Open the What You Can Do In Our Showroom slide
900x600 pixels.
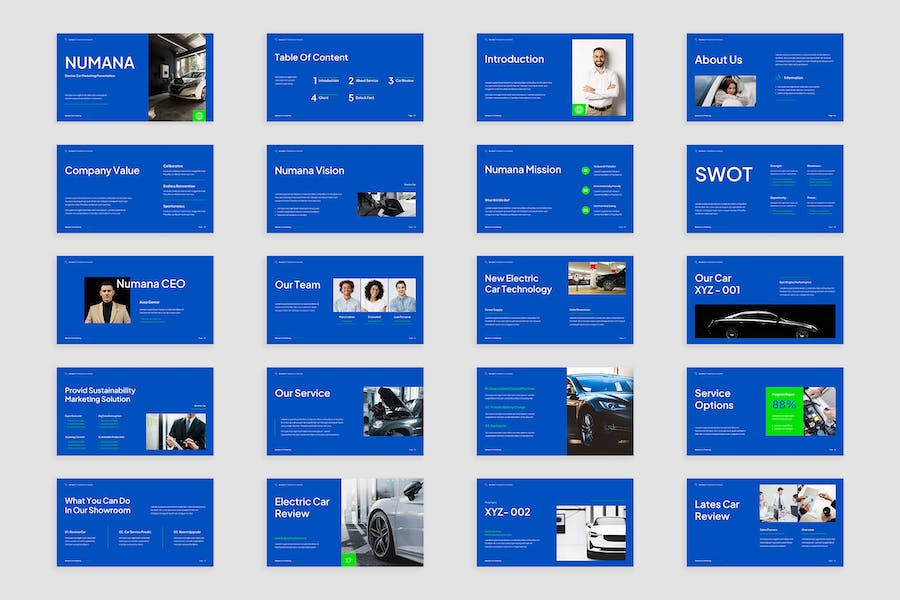click(134, 522)
